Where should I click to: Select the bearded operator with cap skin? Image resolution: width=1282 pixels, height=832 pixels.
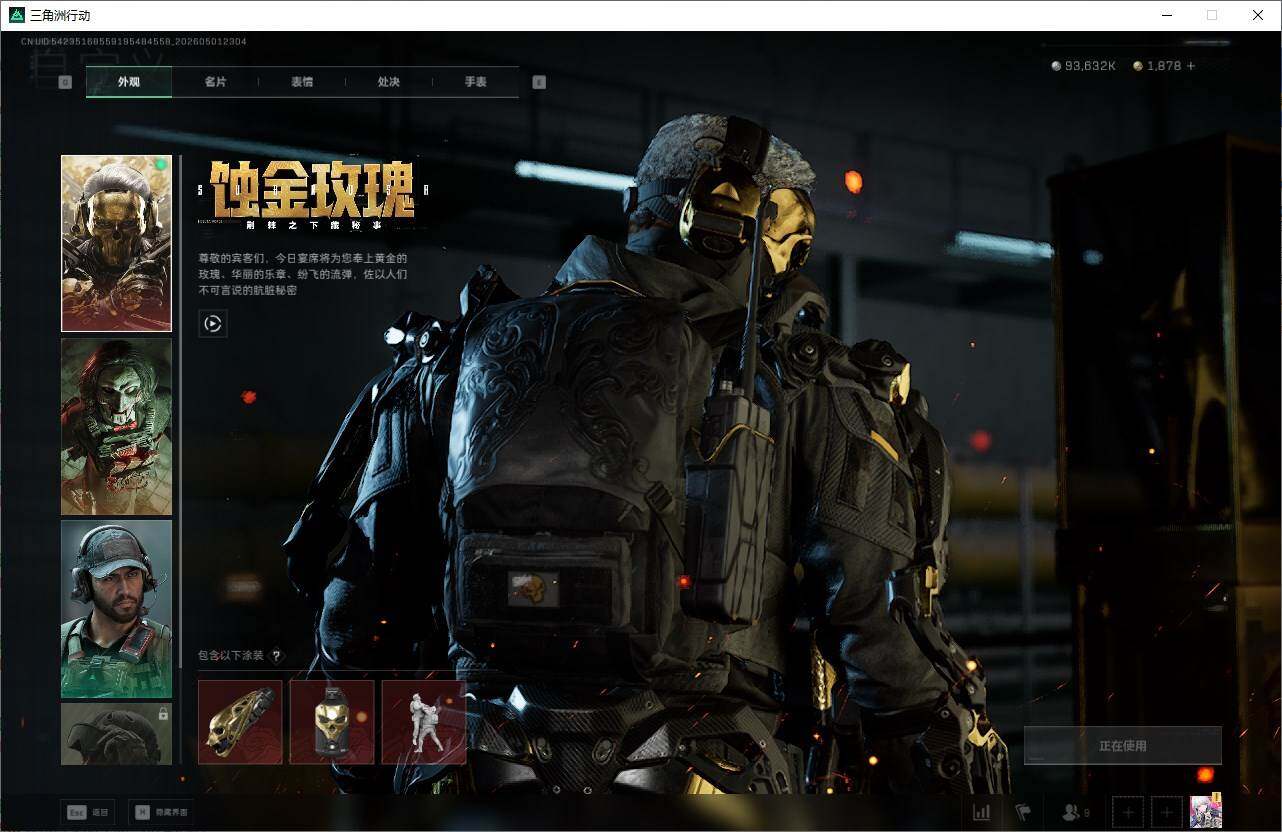pyautogui.click(x=116, y=609)
